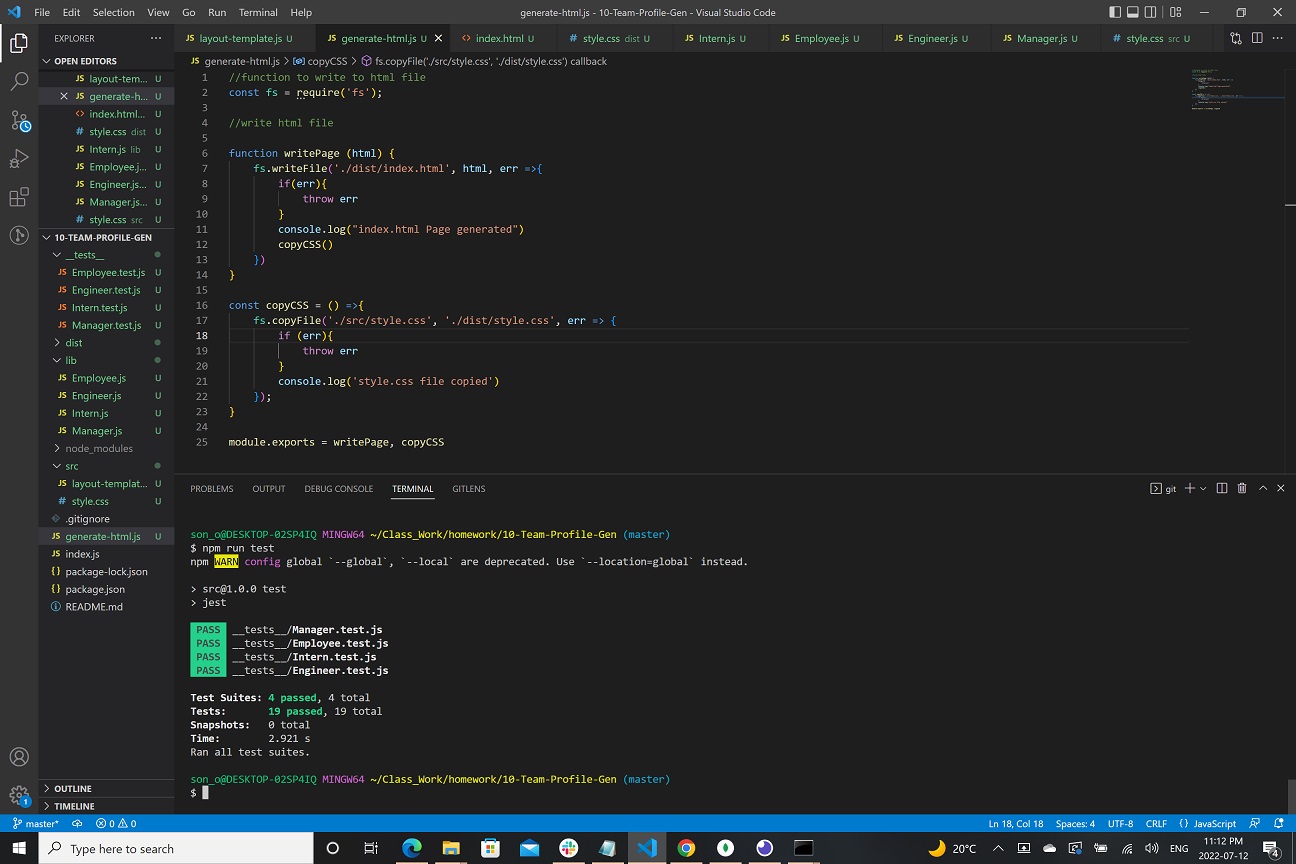Click the CRLF line-ending indicator
The height and width of the screenshot is (864, 1296).
click(x=1156, y=823)
